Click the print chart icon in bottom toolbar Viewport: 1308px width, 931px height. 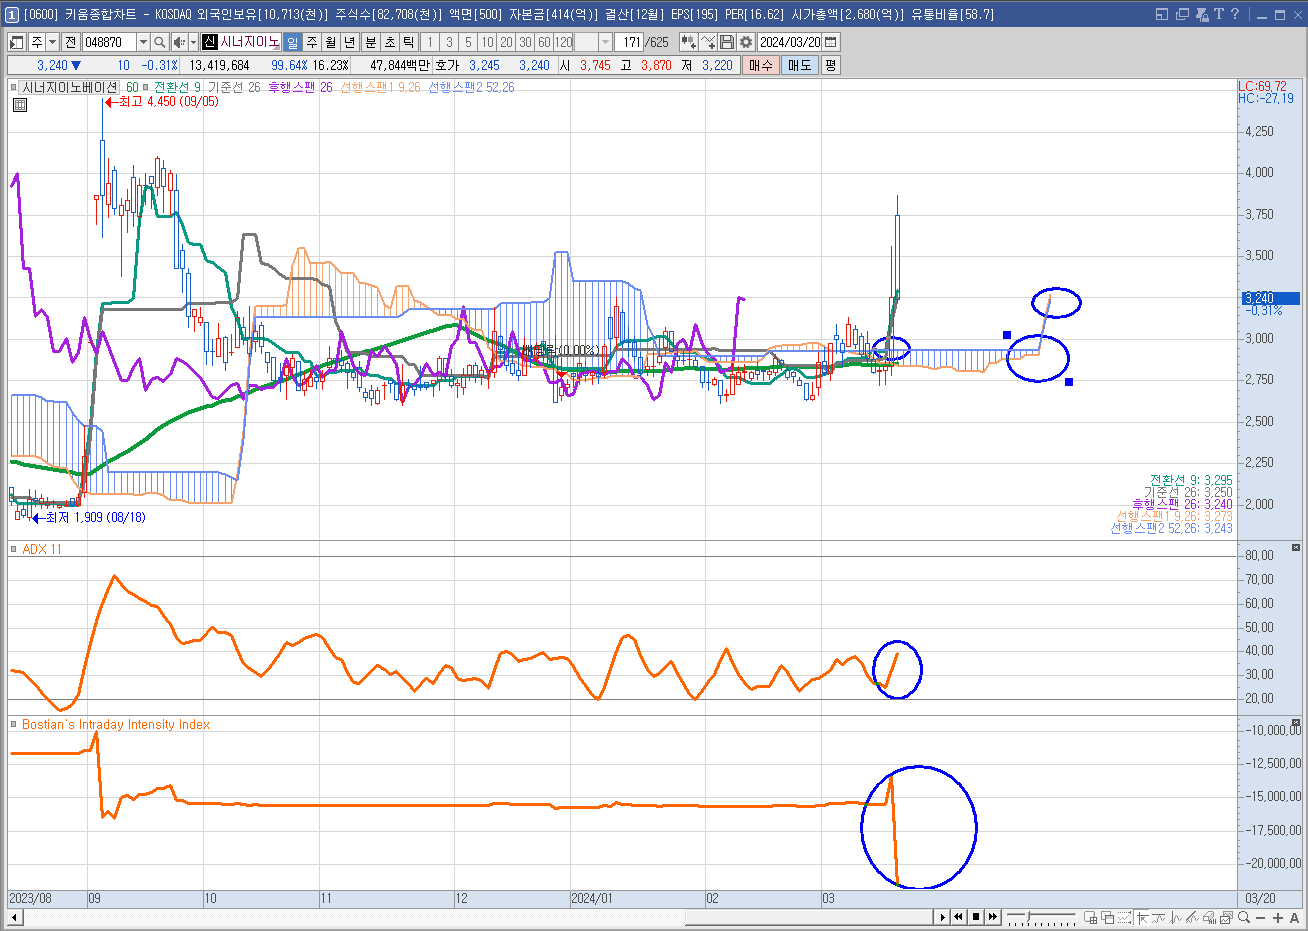coord(1209,917)
